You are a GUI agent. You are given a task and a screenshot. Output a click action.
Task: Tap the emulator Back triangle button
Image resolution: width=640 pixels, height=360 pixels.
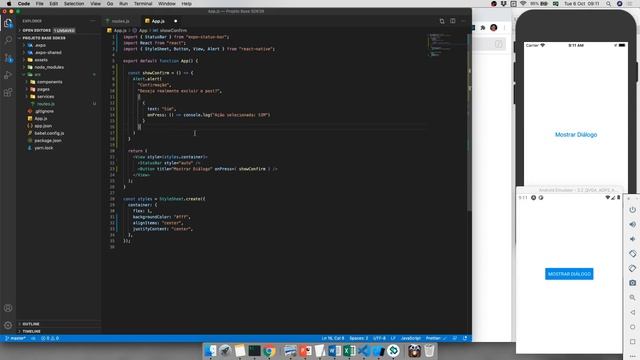coord(632,312)
